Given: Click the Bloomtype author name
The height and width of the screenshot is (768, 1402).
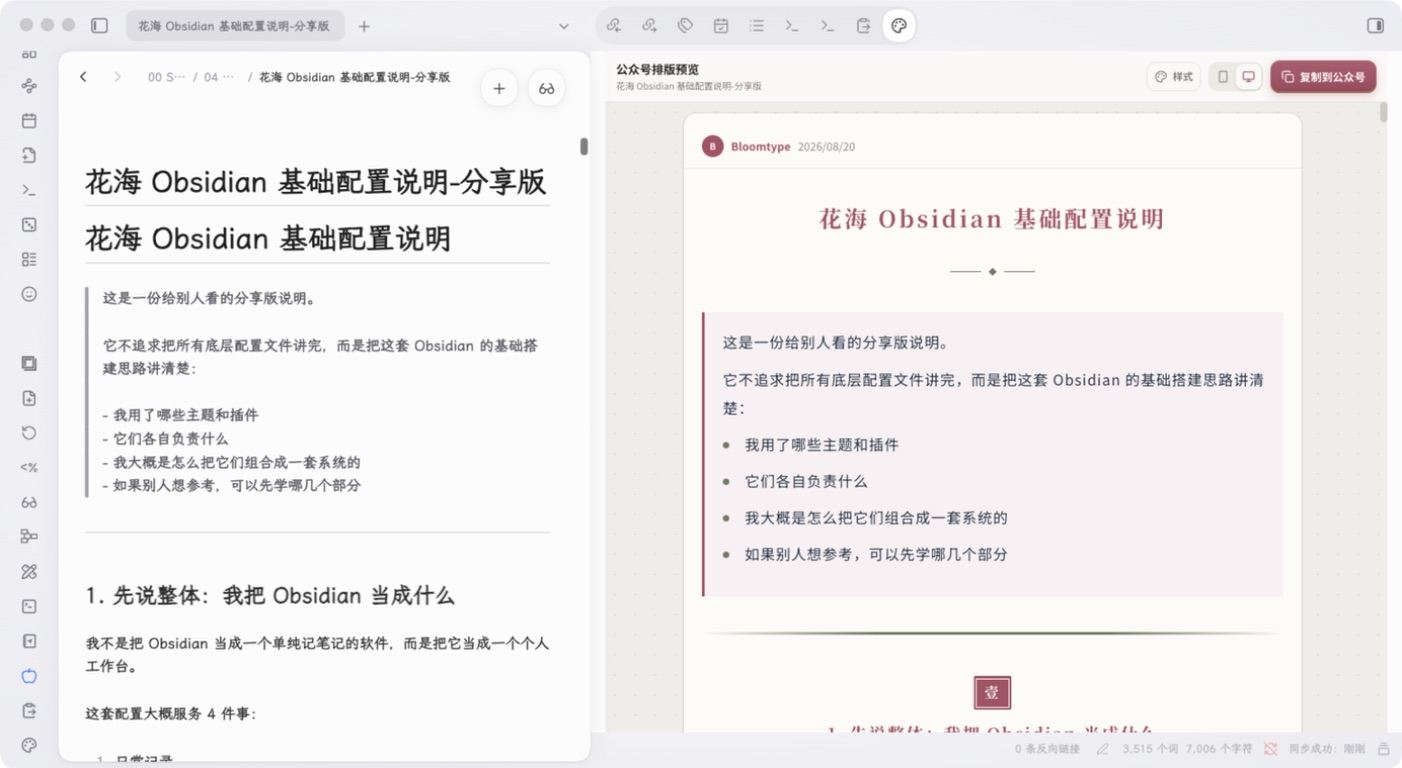Looking at the screenshot, I should point(760,147).
